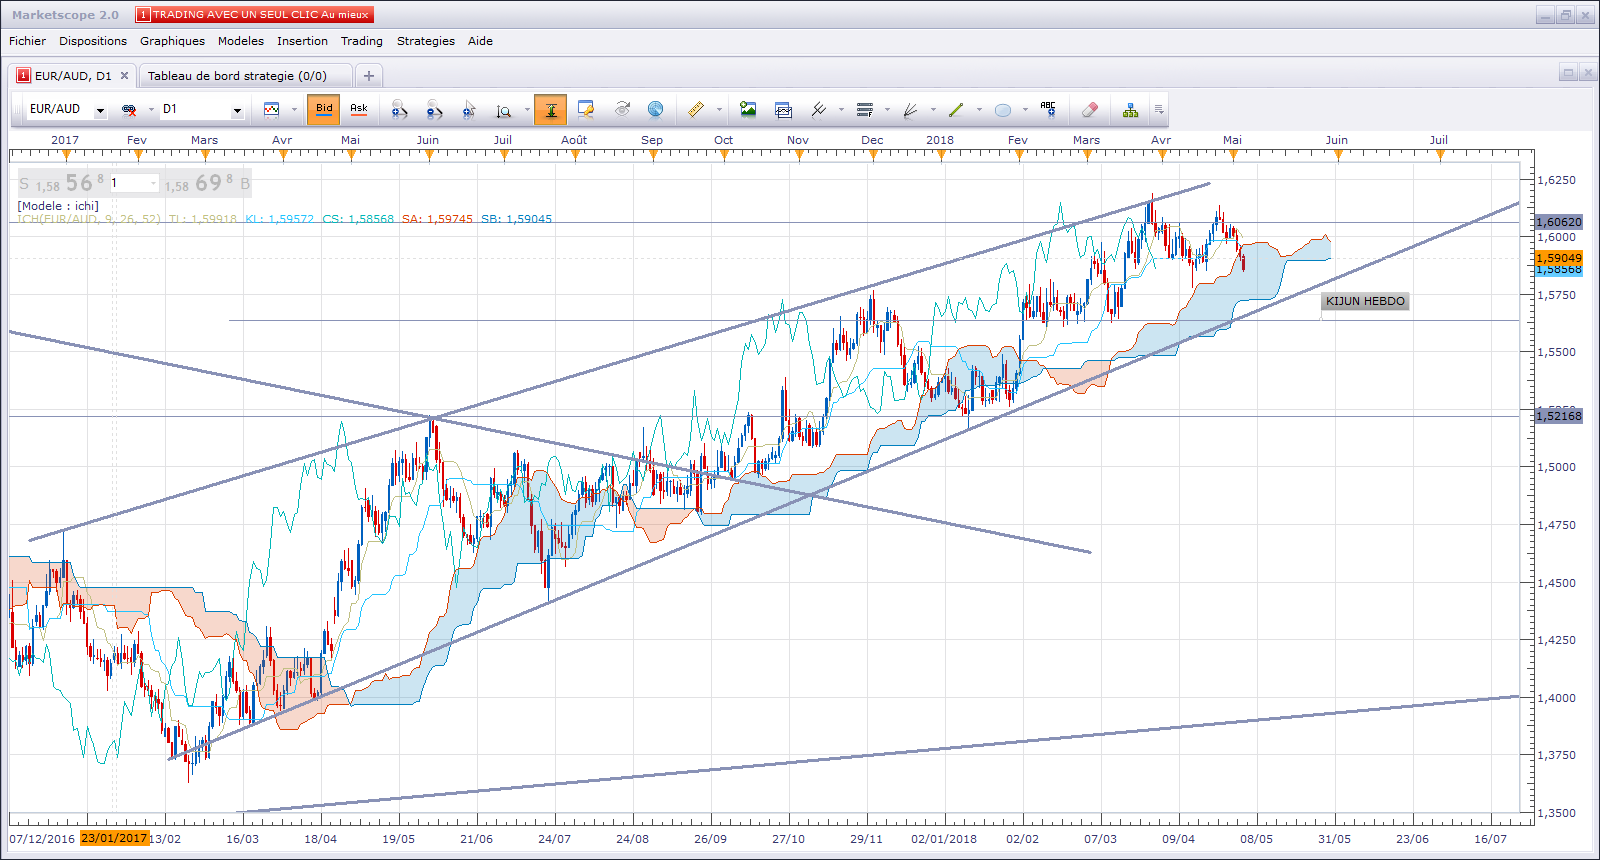
Task: Select the eraser tool
Action: pos(1090,110)
